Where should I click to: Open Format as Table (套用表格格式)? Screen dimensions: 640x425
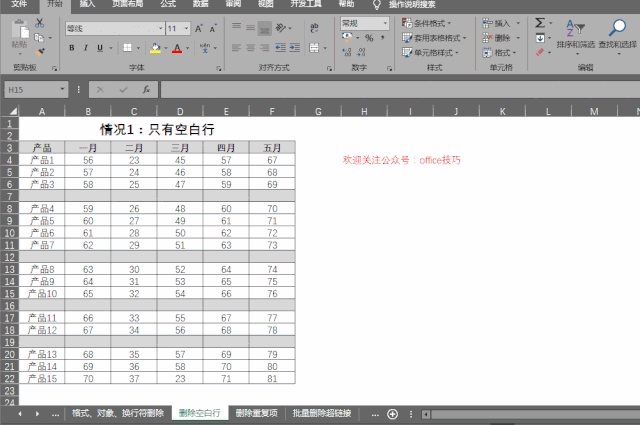coord(434,38)
